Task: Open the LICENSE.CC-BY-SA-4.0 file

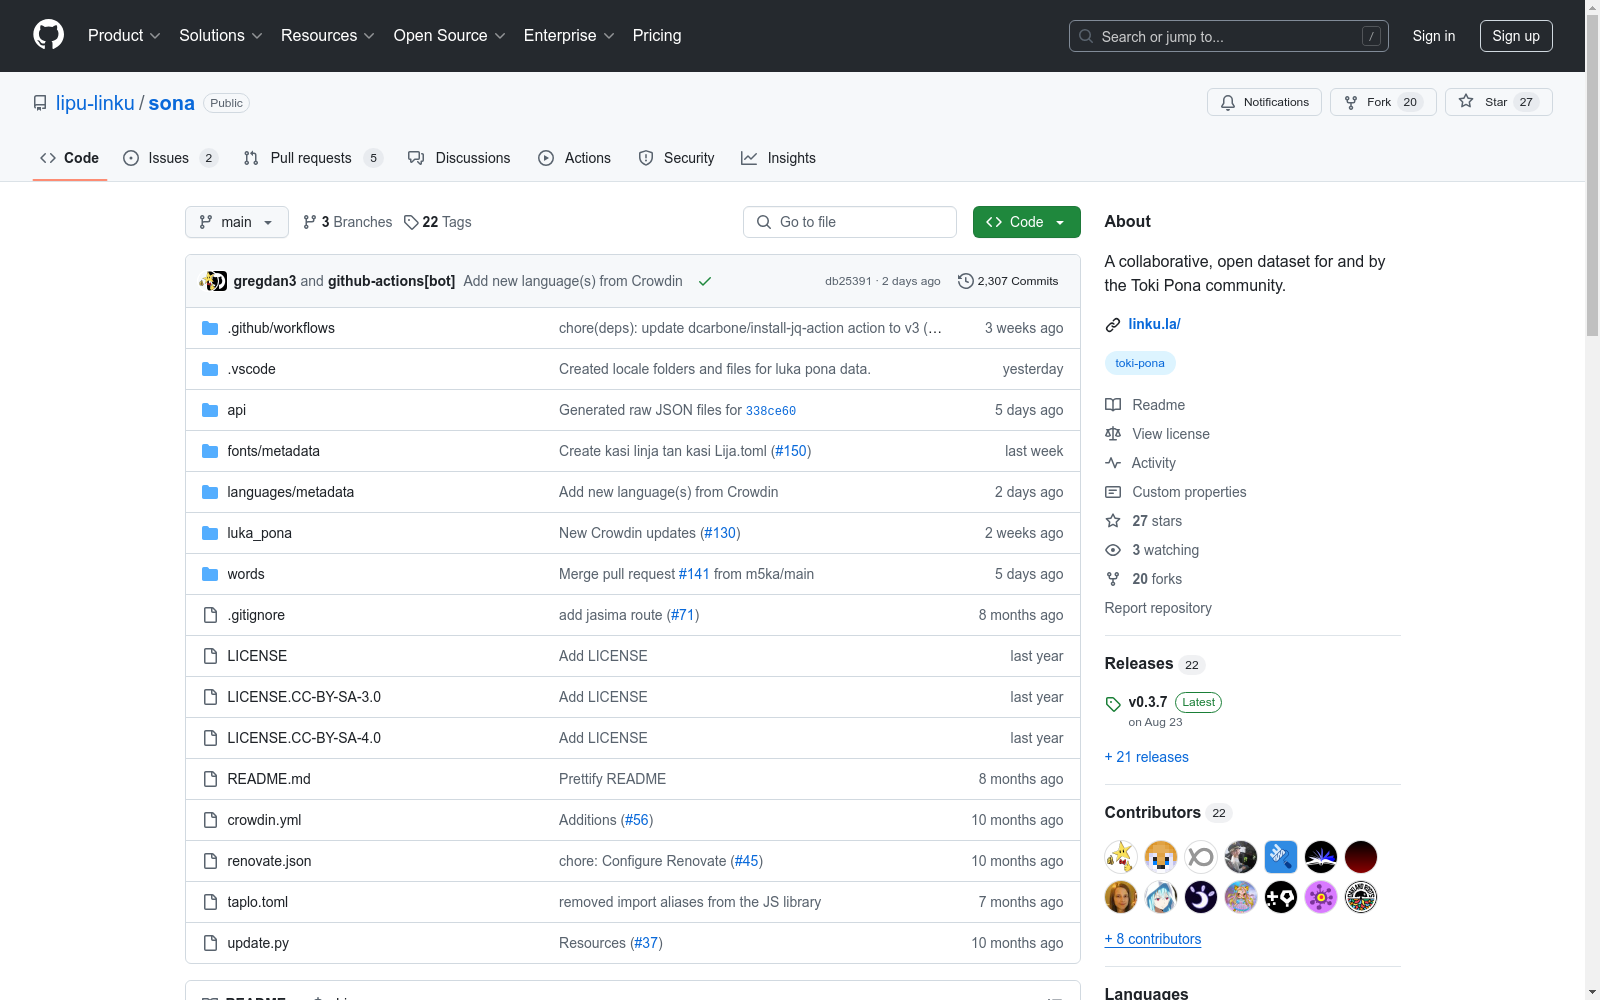Action: tap(304, 738)
